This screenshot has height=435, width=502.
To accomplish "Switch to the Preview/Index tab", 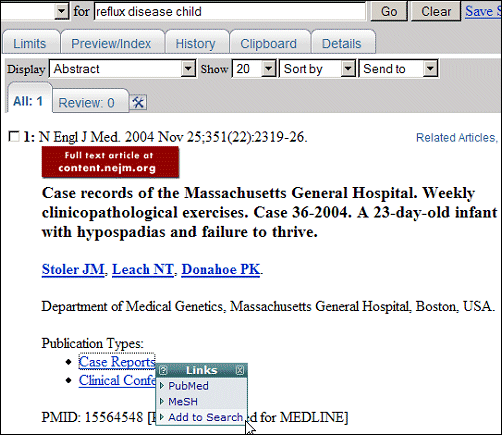I will click(111, 43).
